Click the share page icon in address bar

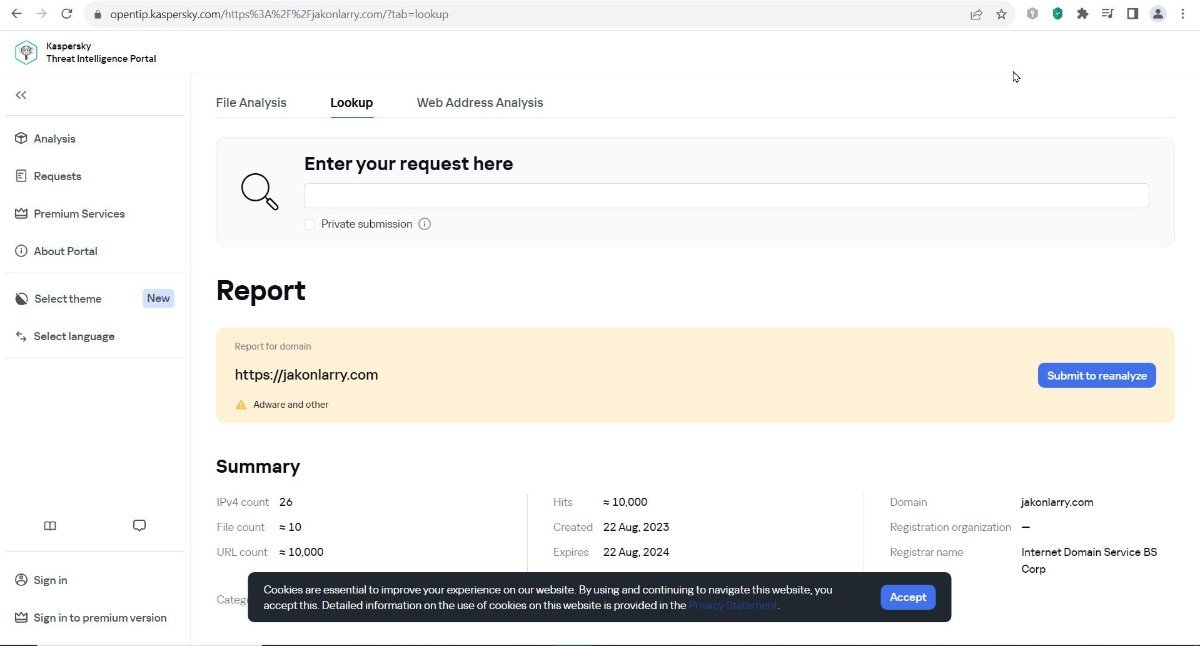click(976, 14)
